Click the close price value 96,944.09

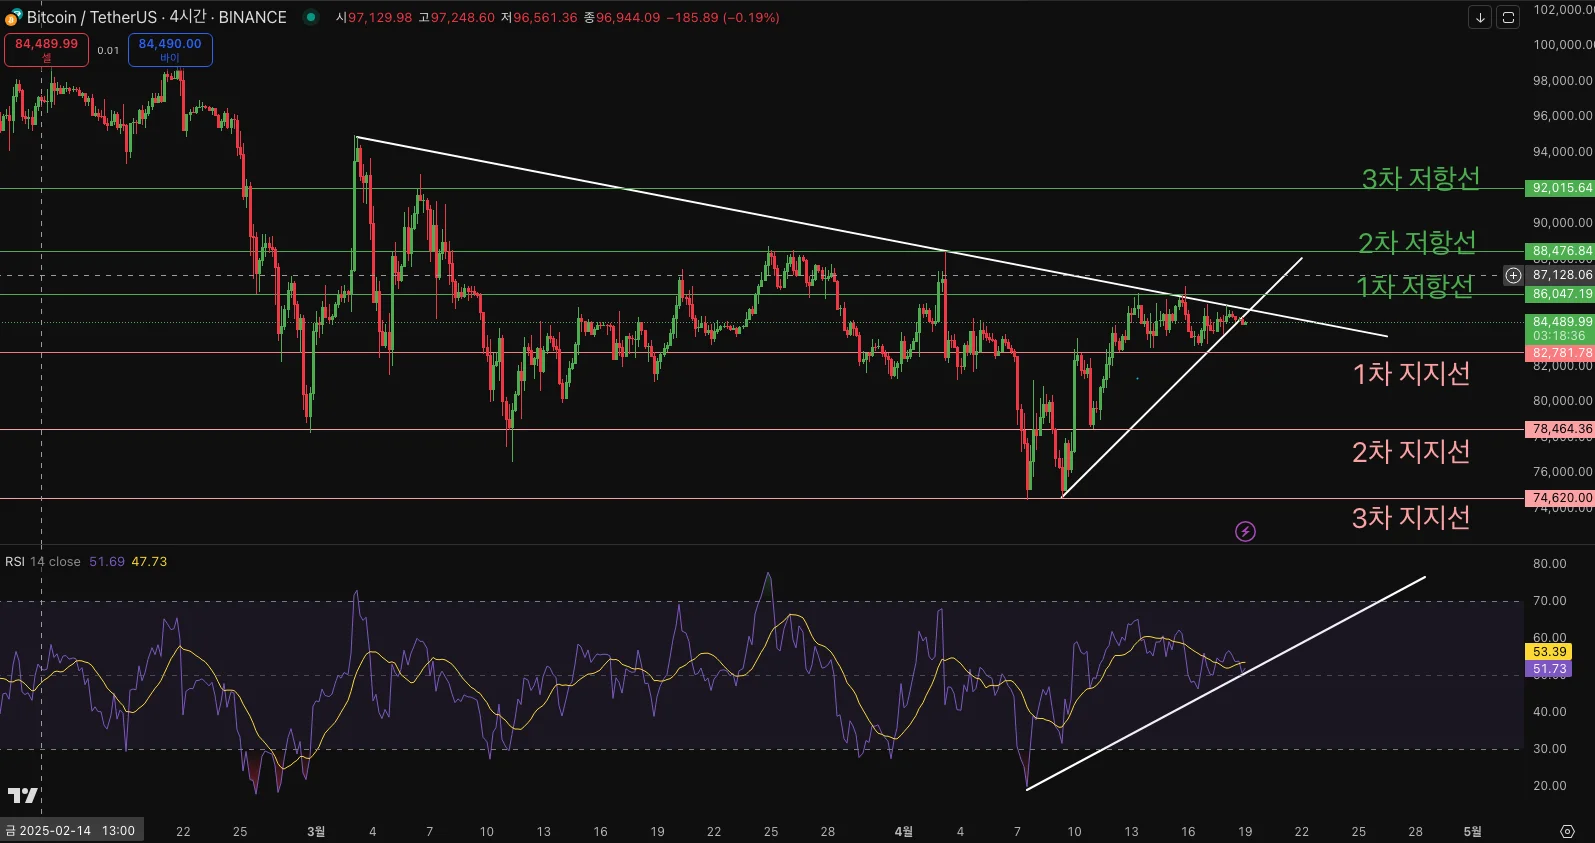click(x=628, y=18)
